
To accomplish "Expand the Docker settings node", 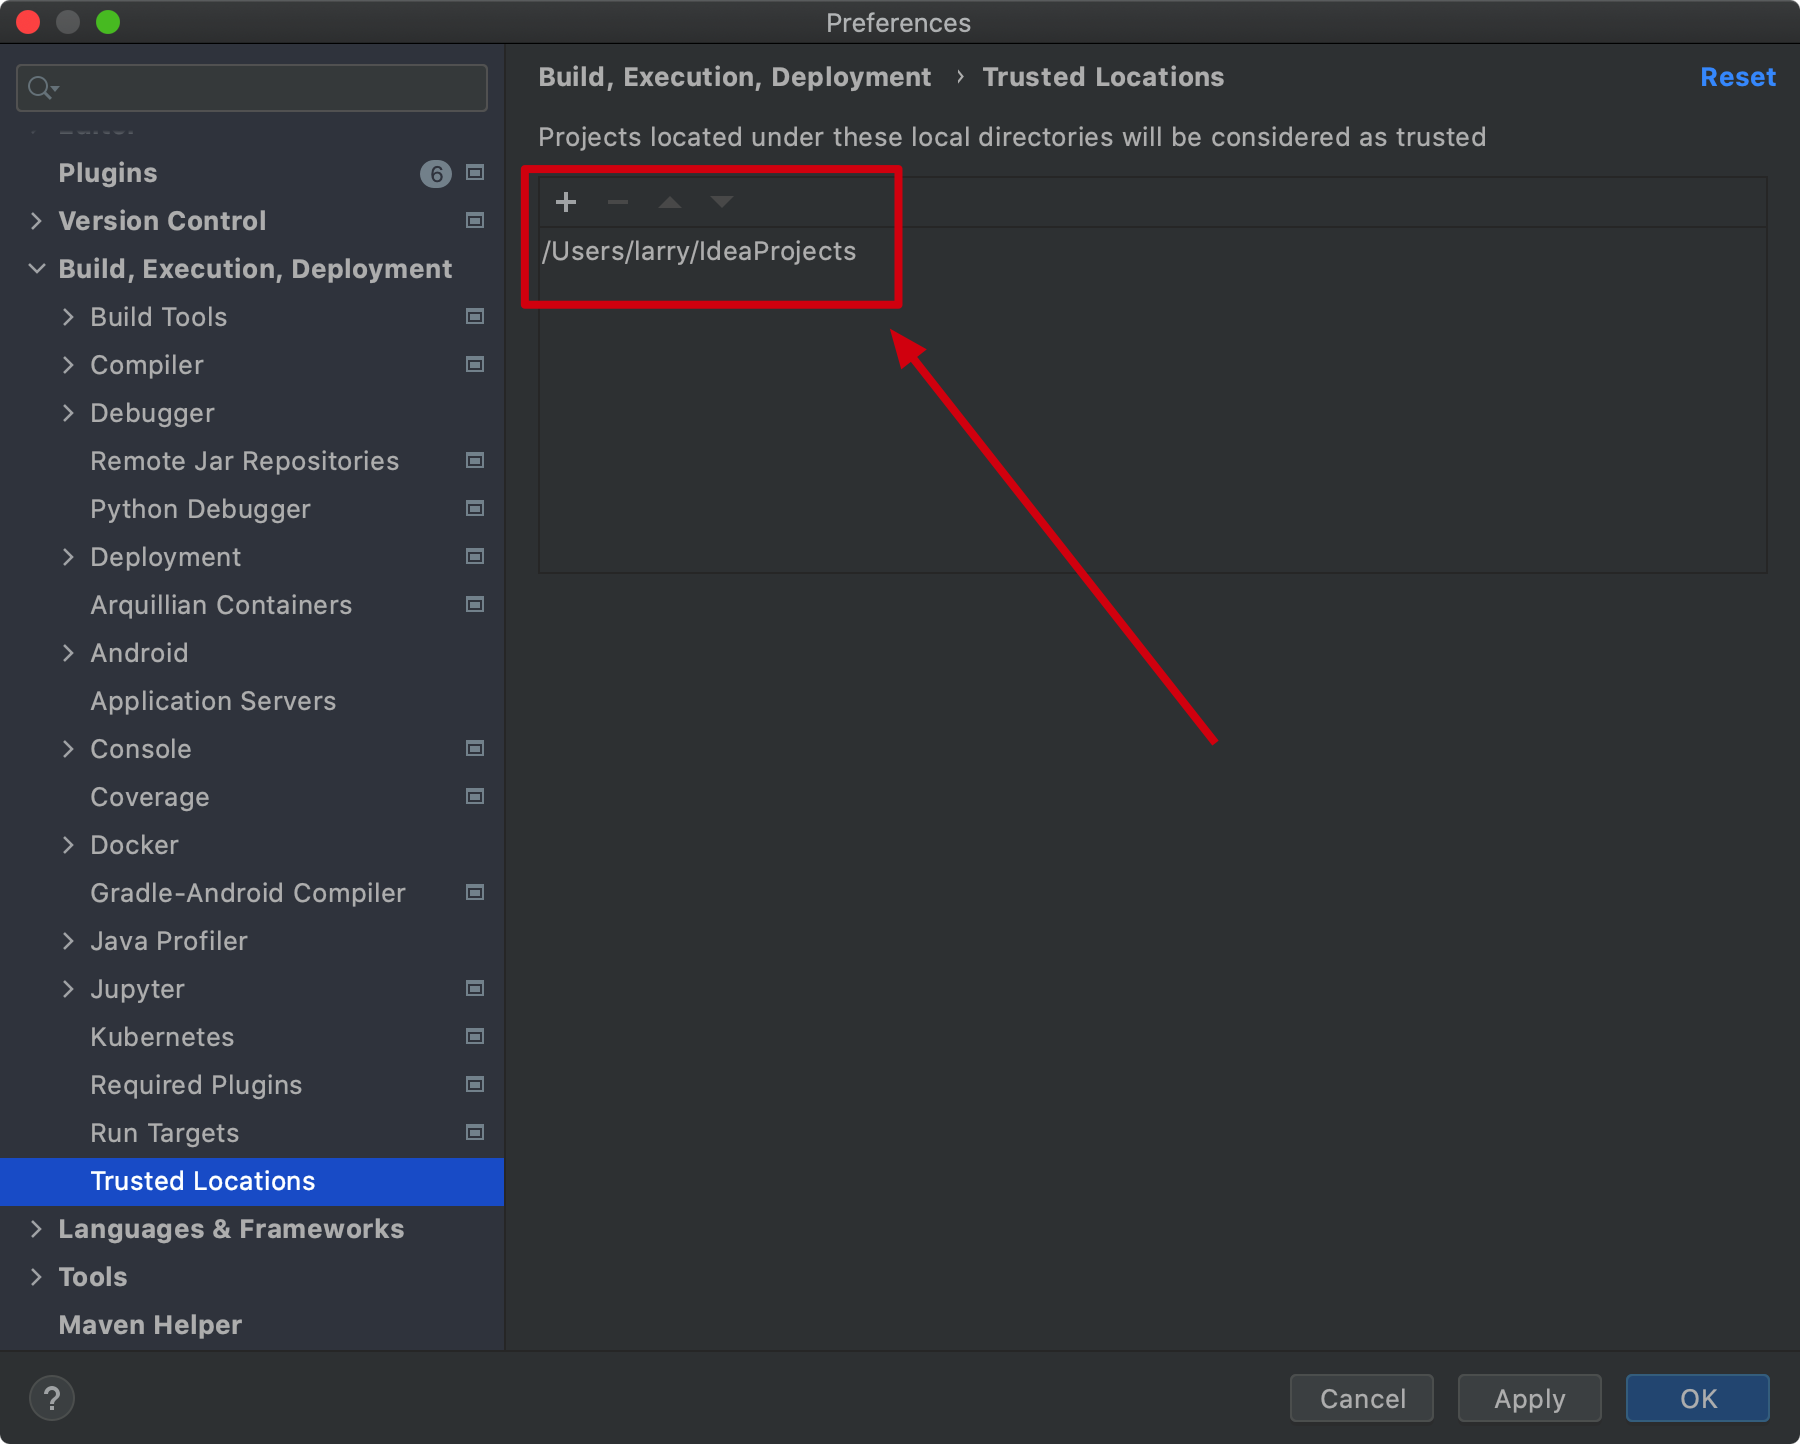I will pyautogui.click(x=68, y=845).
